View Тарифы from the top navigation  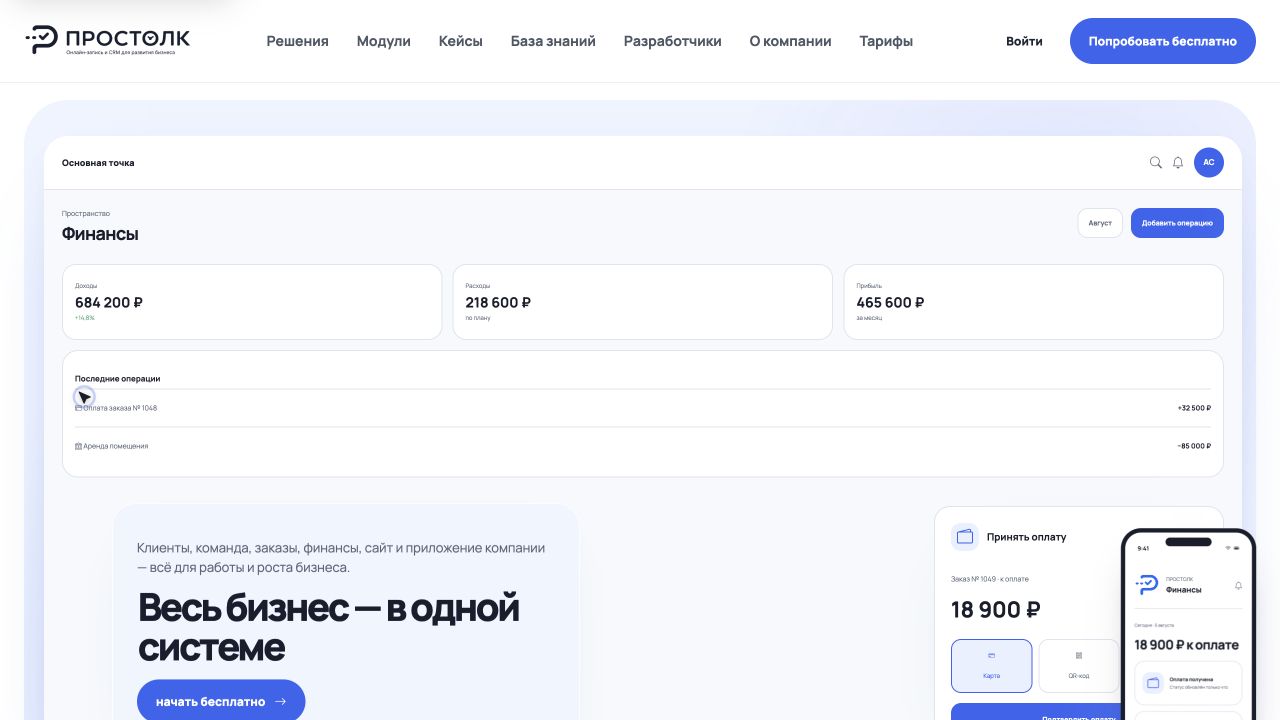(886, 41)
